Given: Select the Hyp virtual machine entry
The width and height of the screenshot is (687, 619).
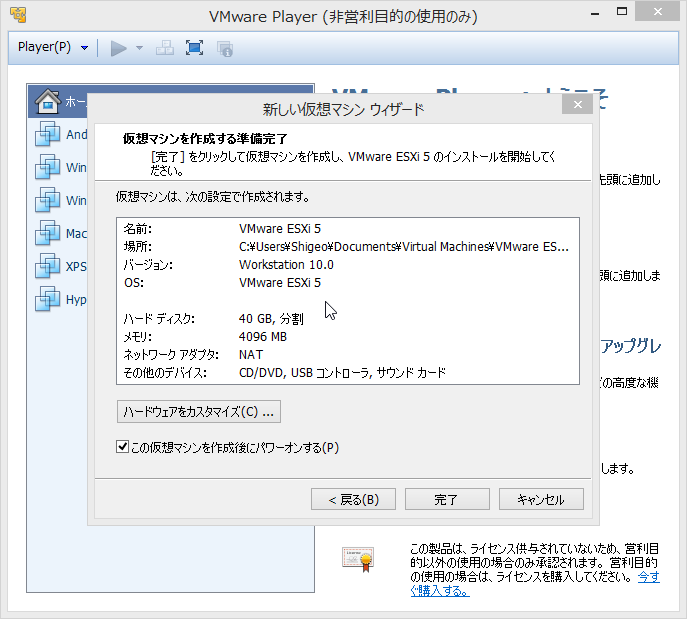Looking at the screenshot, I should [60, 300].
